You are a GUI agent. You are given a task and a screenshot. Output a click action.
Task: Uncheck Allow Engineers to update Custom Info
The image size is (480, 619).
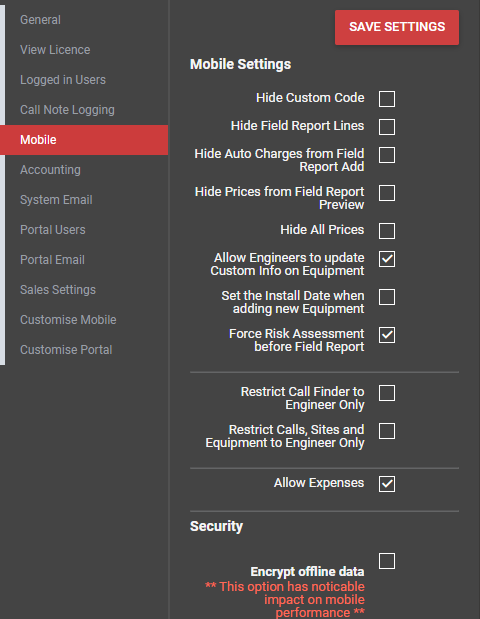(x=387, y=259)
